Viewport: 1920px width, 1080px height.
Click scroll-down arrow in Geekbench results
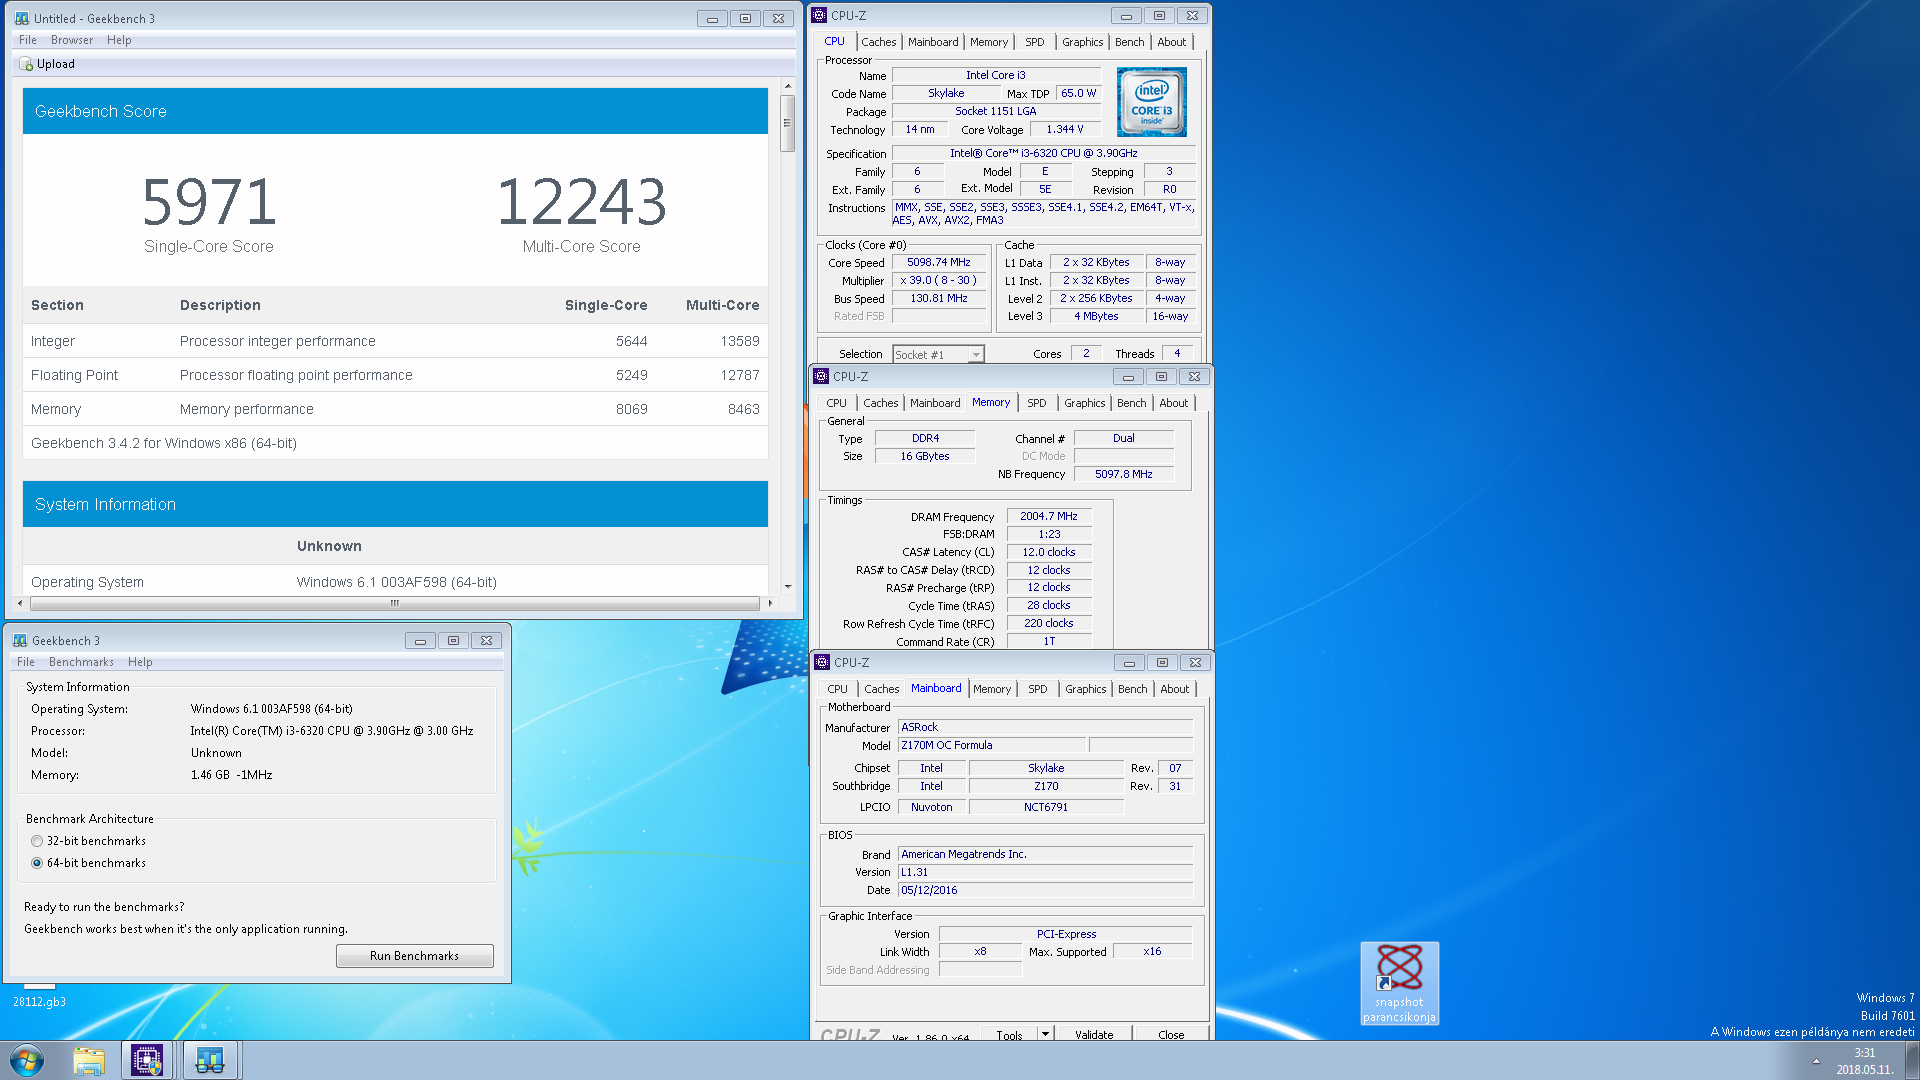788,587
